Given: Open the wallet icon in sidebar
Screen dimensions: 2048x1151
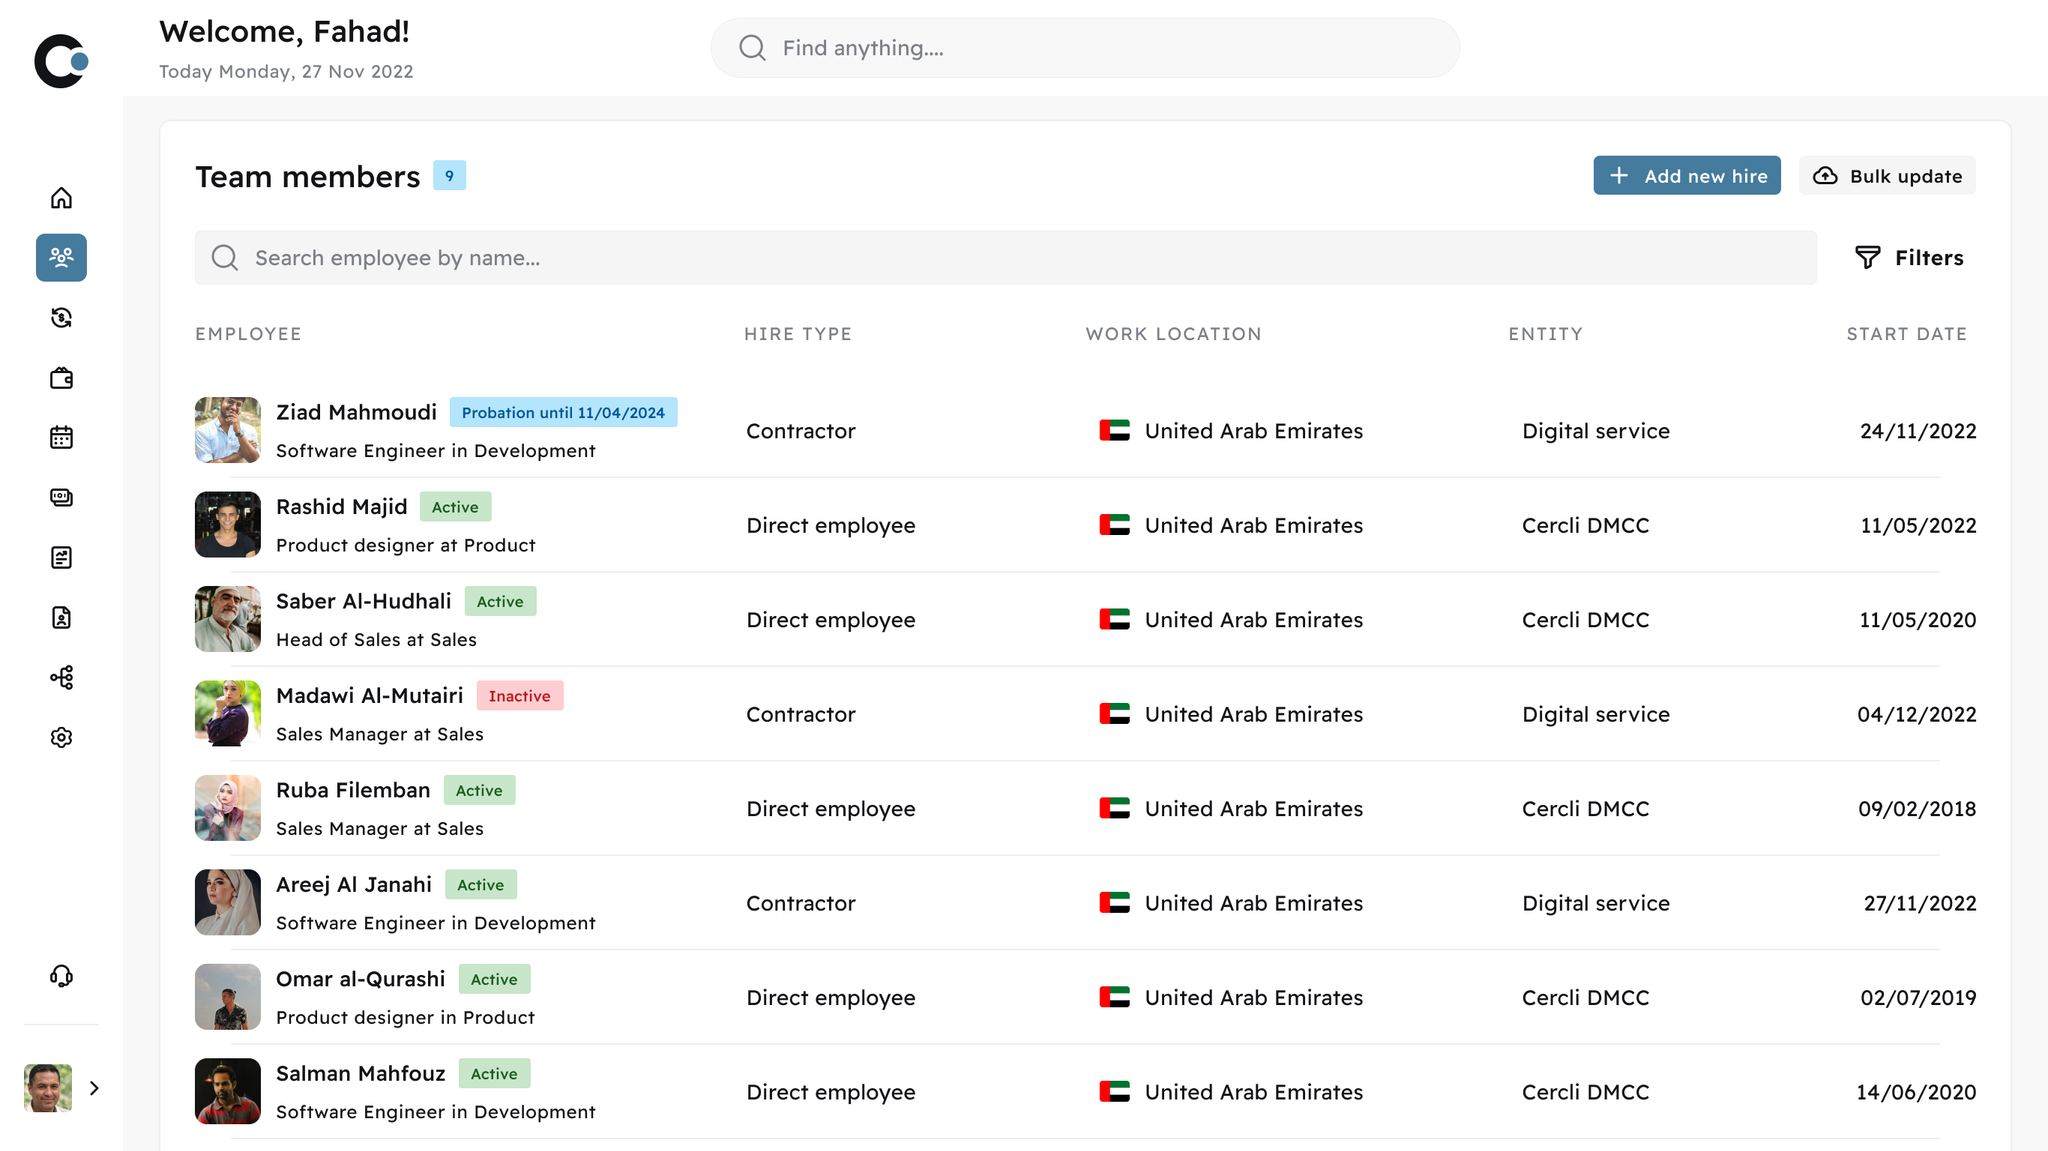Looking at the screenshot, I should 61,378.
